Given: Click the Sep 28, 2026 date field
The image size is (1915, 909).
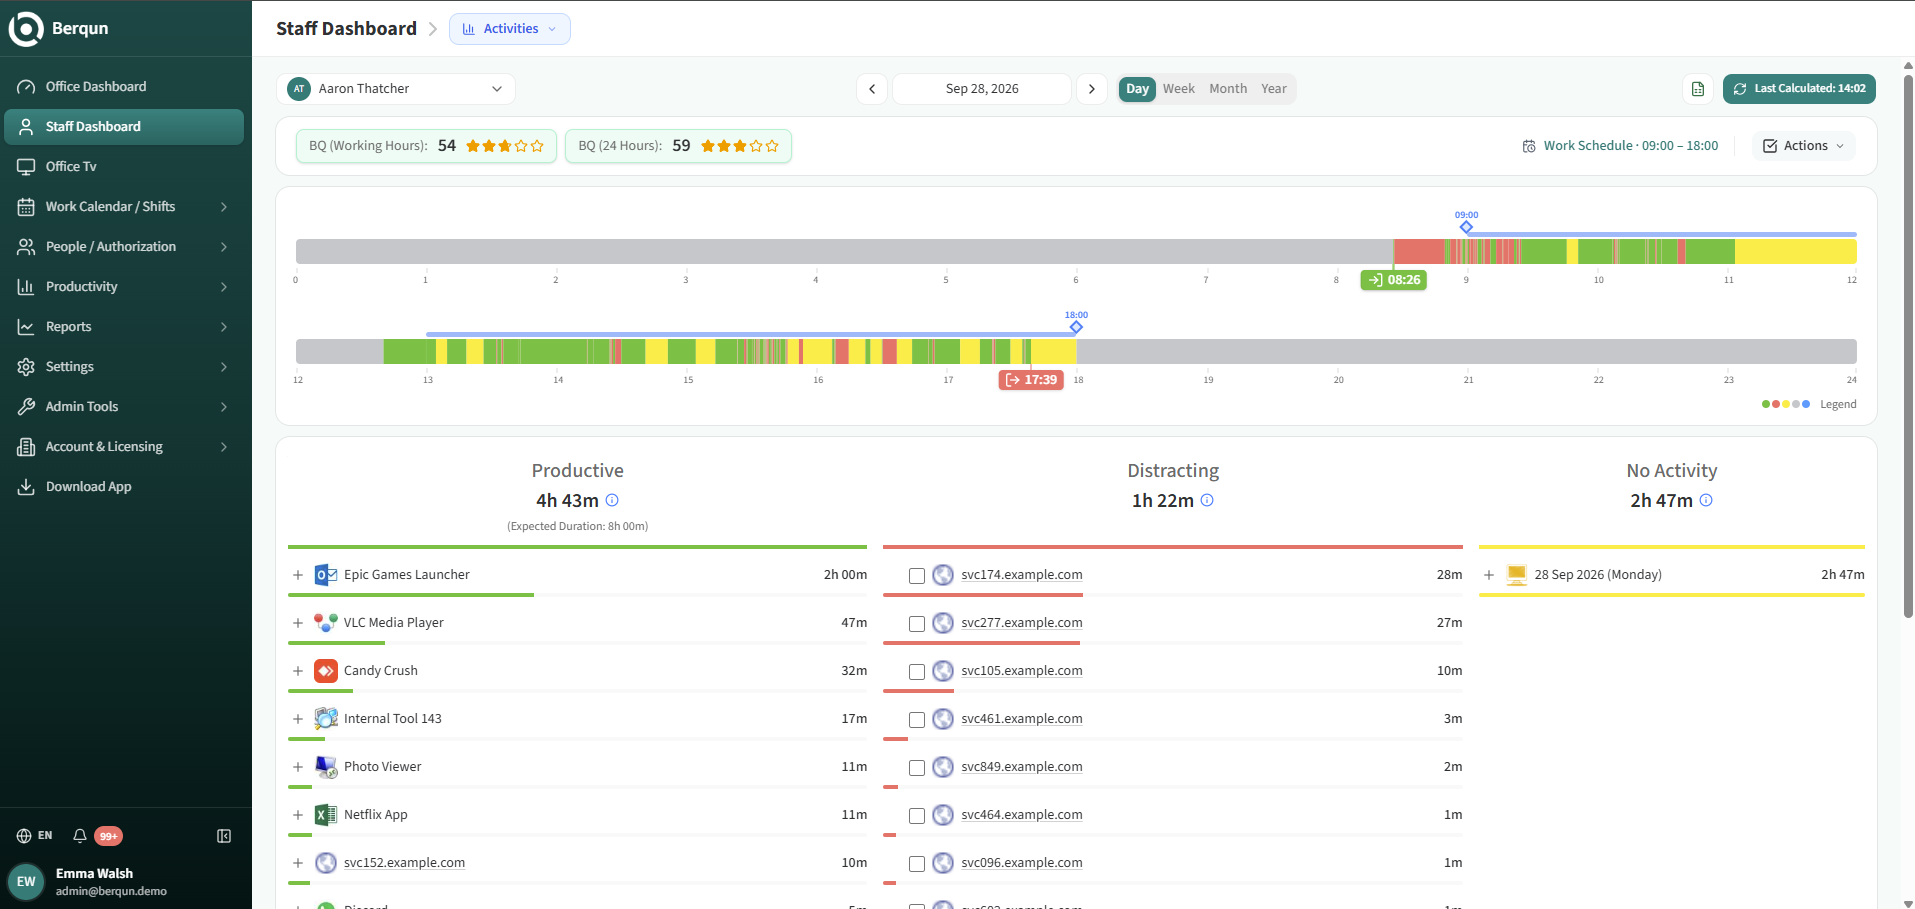Looking at the screenshot, I should click(982, 89).
